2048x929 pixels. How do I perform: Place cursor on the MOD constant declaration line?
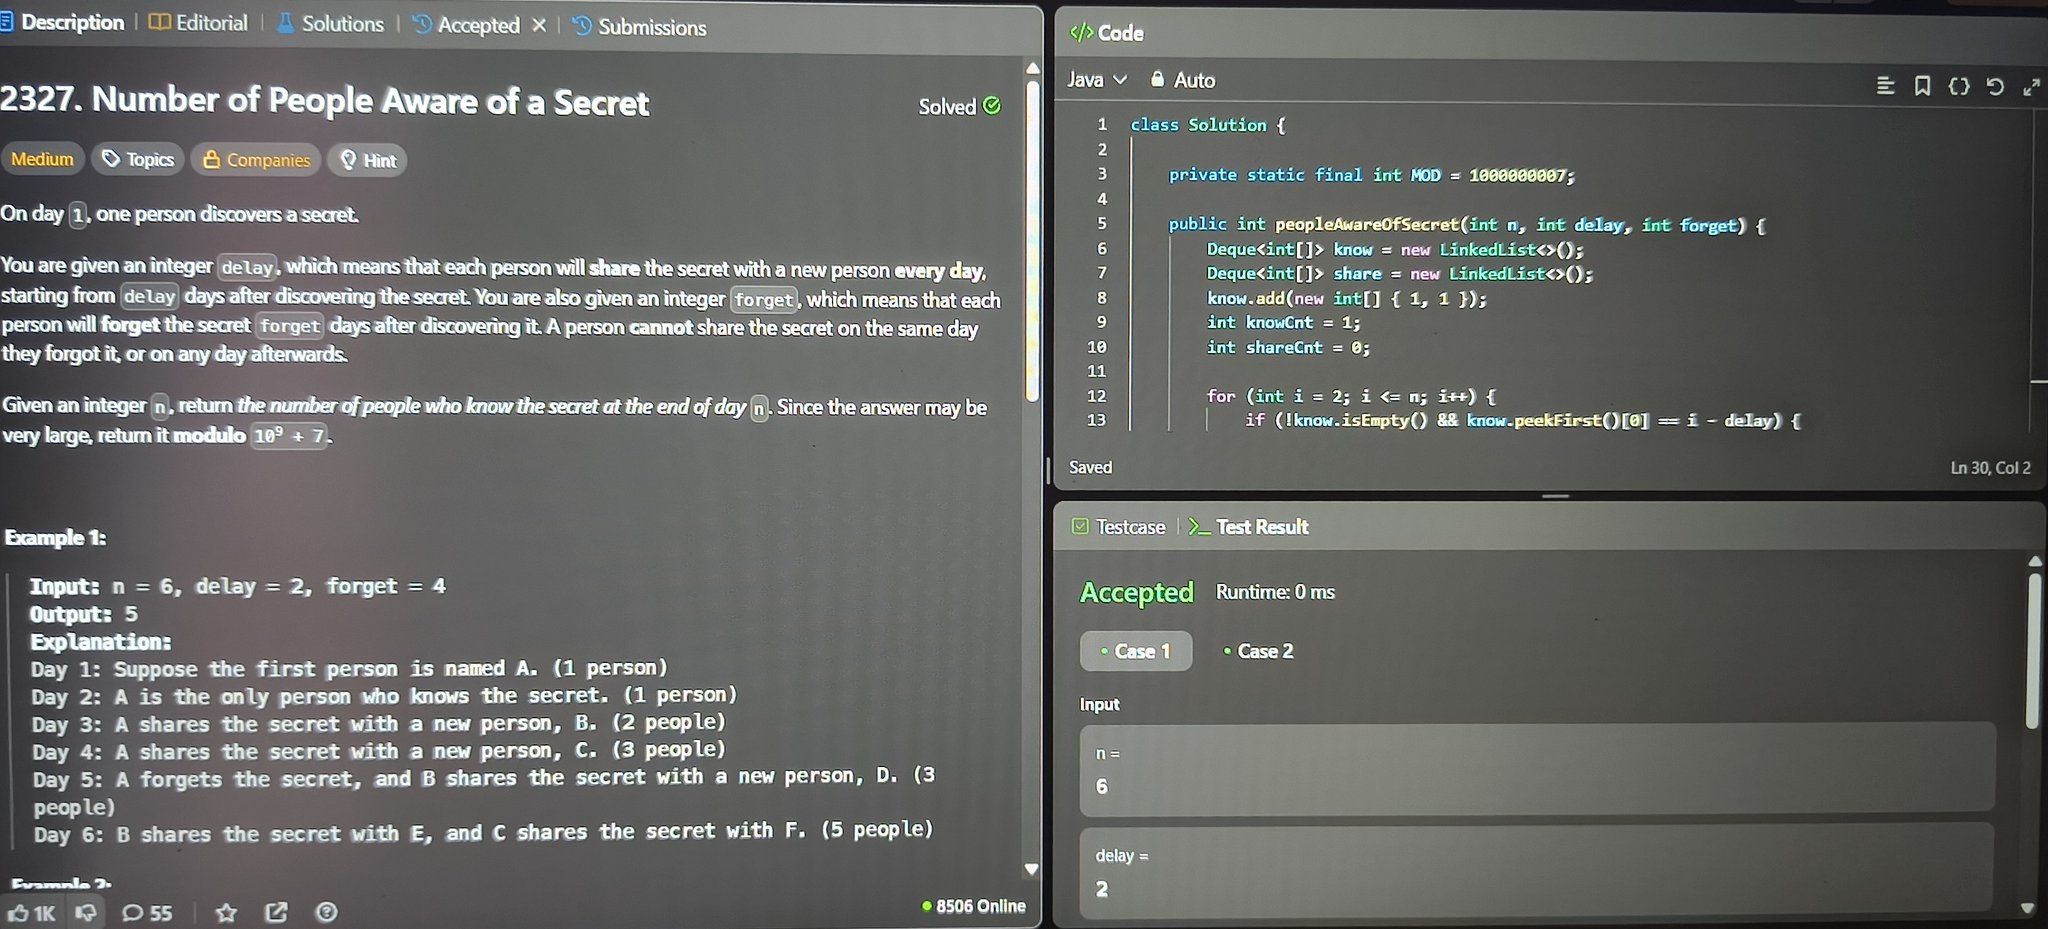tap(1371, 175)
